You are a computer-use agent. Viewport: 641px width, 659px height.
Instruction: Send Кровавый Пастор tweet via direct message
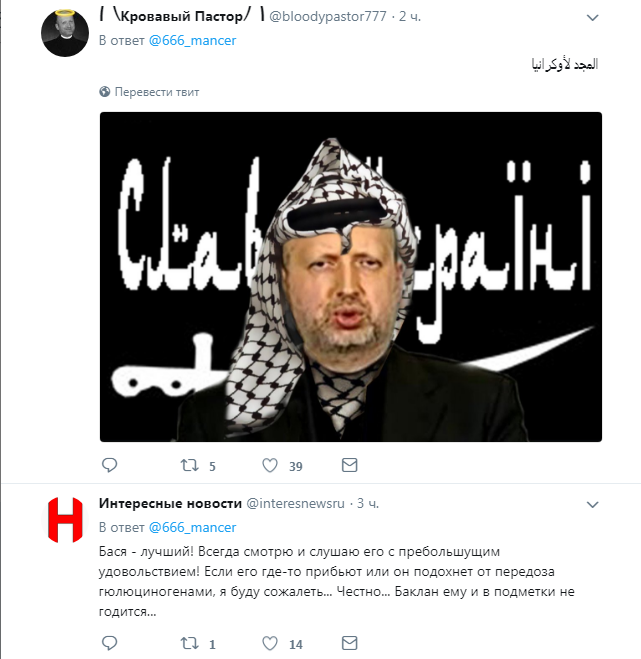(349, 465)
